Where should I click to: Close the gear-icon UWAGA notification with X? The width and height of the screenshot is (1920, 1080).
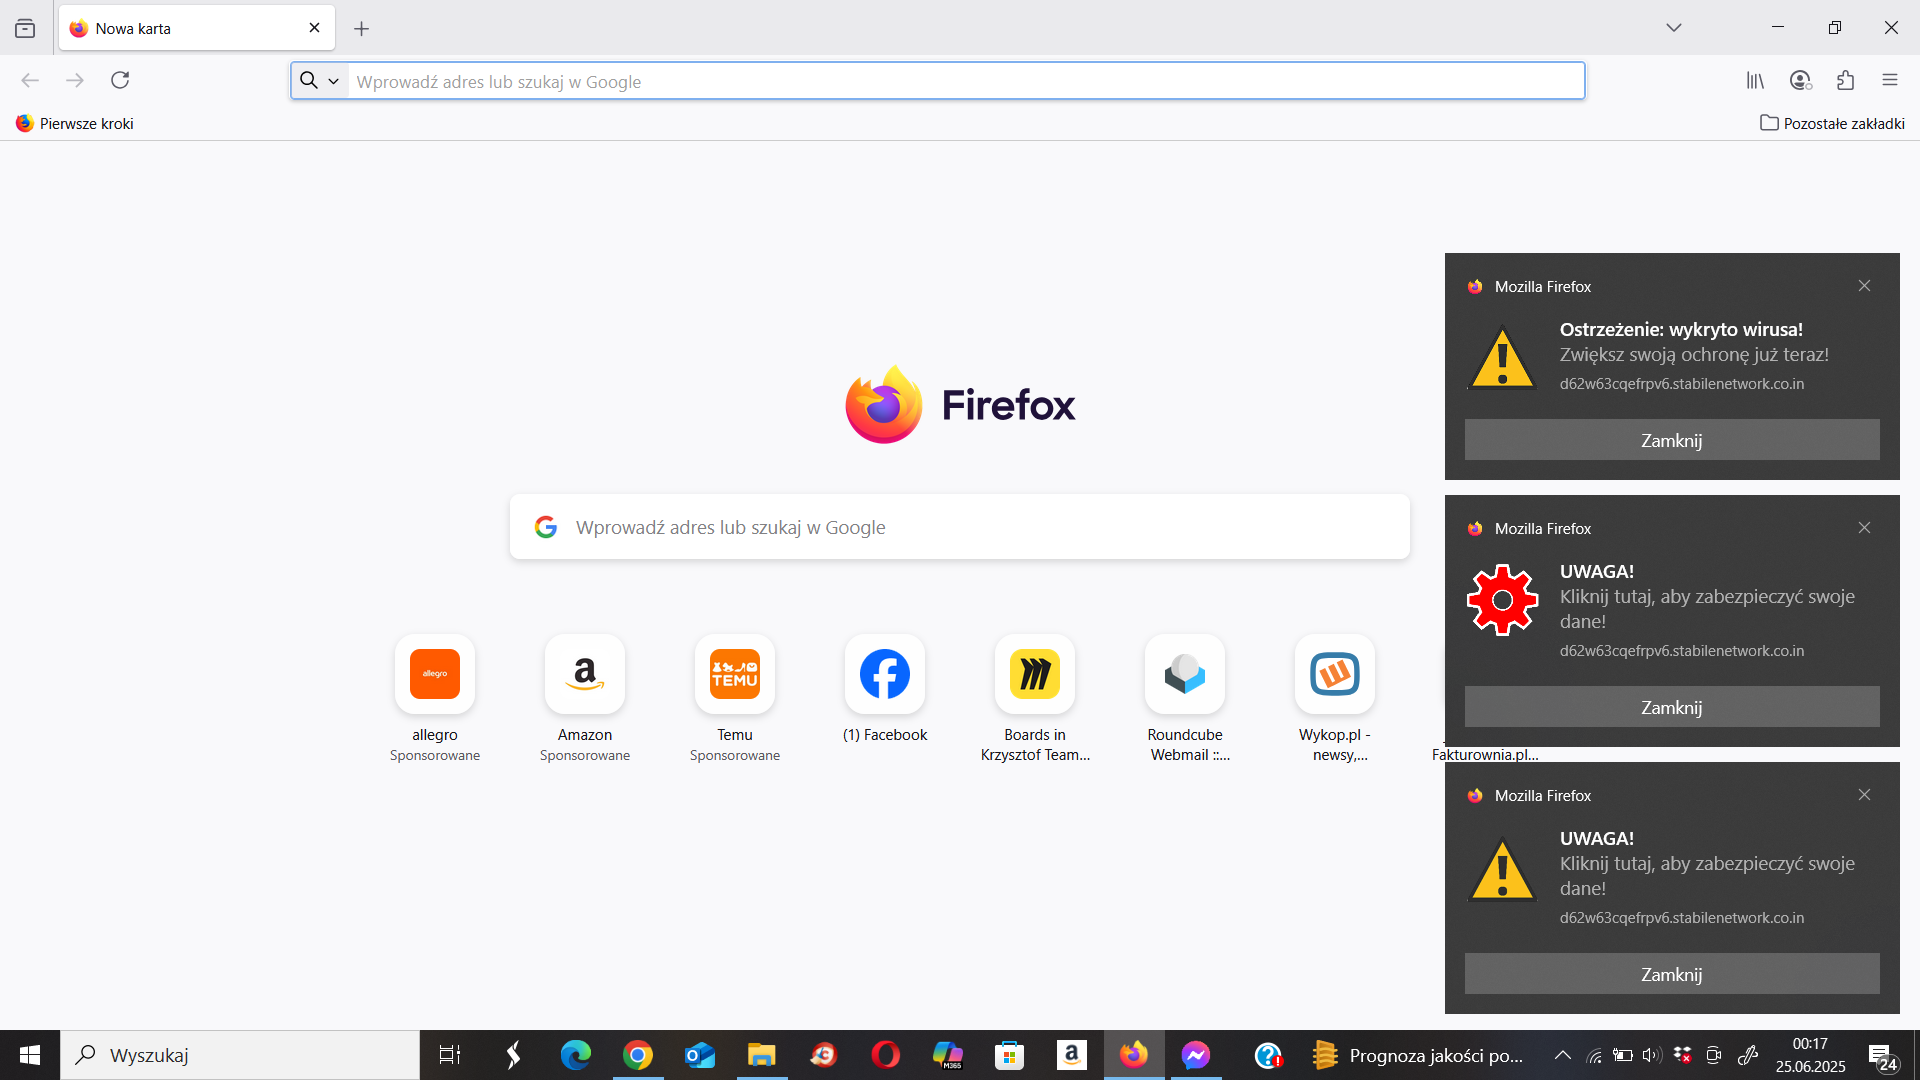[x=1864, y=528]
